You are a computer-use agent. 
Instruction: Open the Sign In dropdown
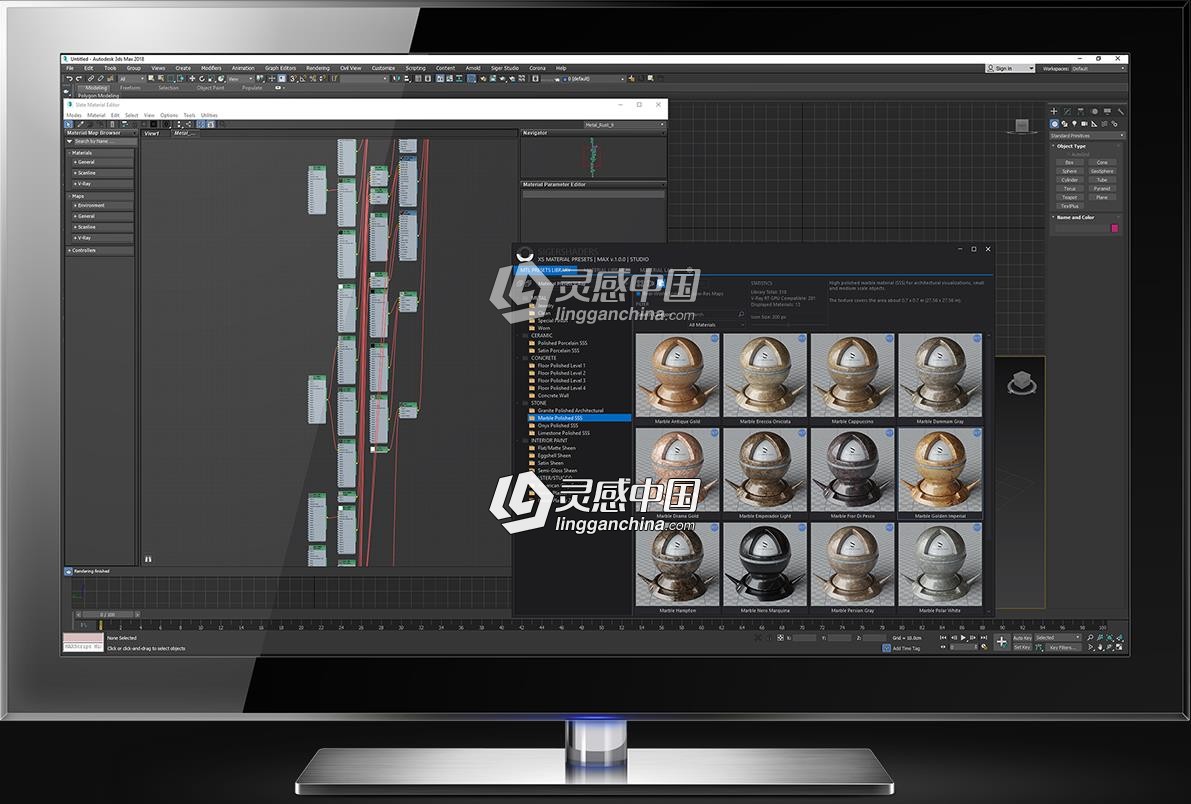coord(1010,68)
